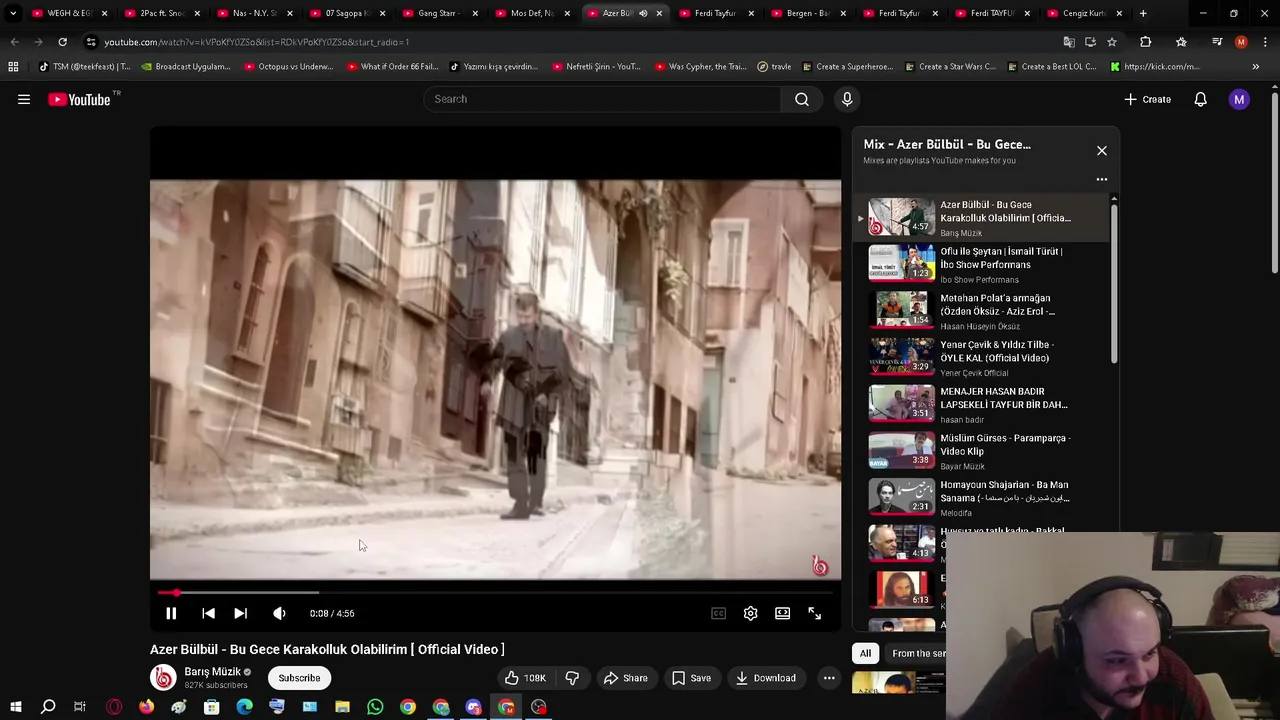1280x720 pixels.
Task: Open a new browser tab
Action: pos(1143,13)
